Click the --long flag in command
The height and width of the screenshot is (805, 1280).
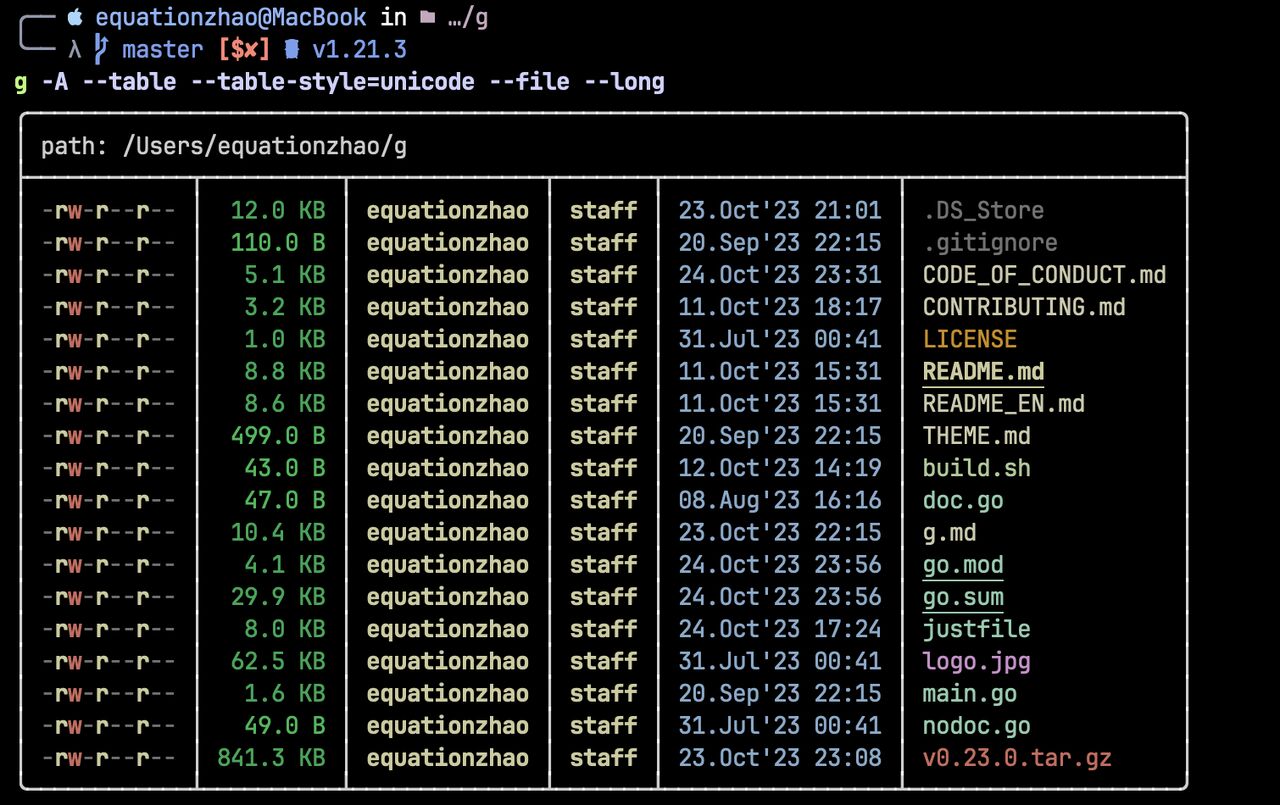pyautogui.click(x=624, y=82)
